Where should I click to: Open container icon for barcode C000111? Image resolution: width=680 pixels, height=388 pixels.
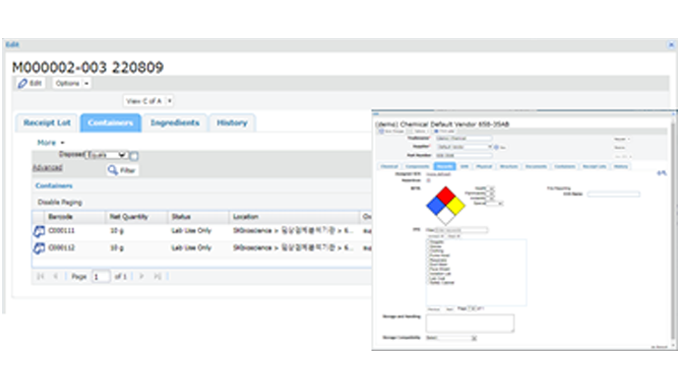click(x=39, y=231)
